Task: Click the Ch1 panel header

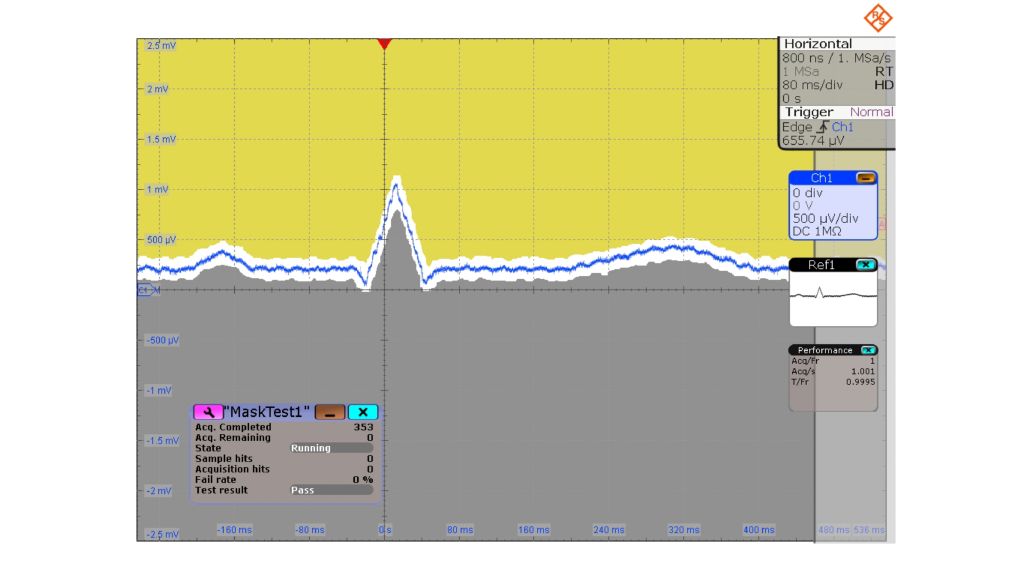Action: (823, 177)
